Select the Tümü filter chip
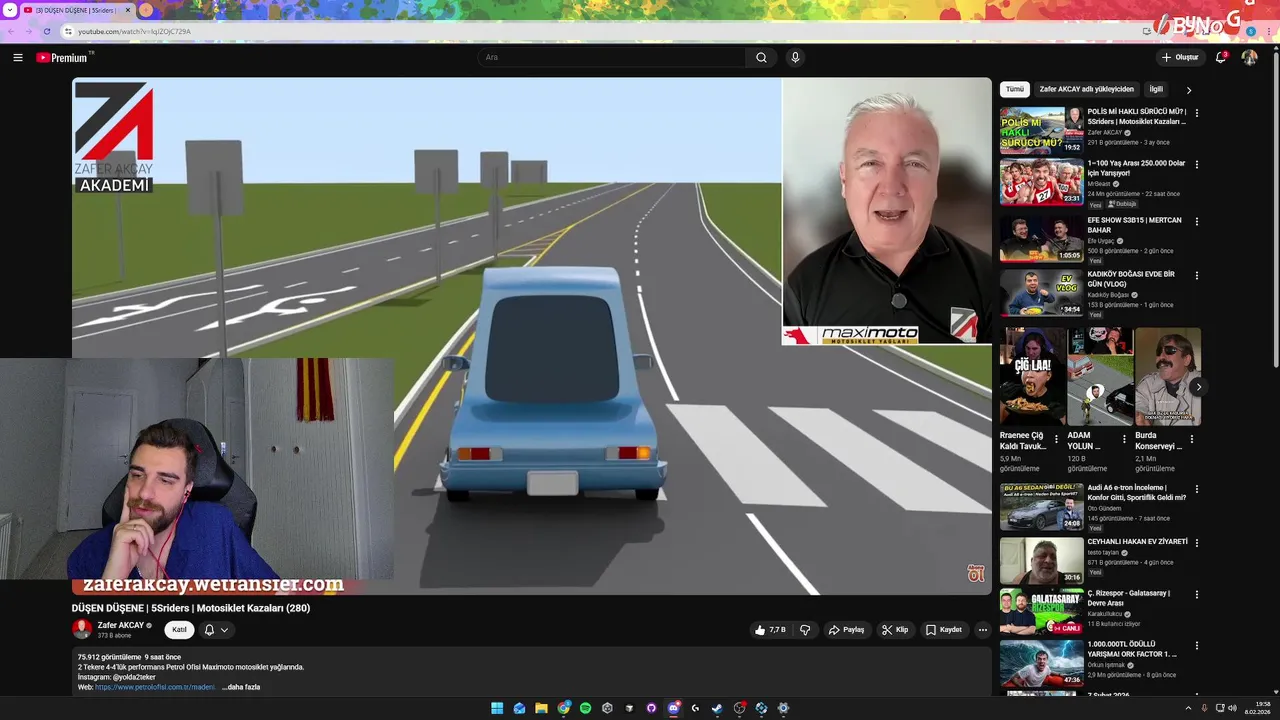1280x720 pixels. pyautogui.click(x=1015, y=89)
